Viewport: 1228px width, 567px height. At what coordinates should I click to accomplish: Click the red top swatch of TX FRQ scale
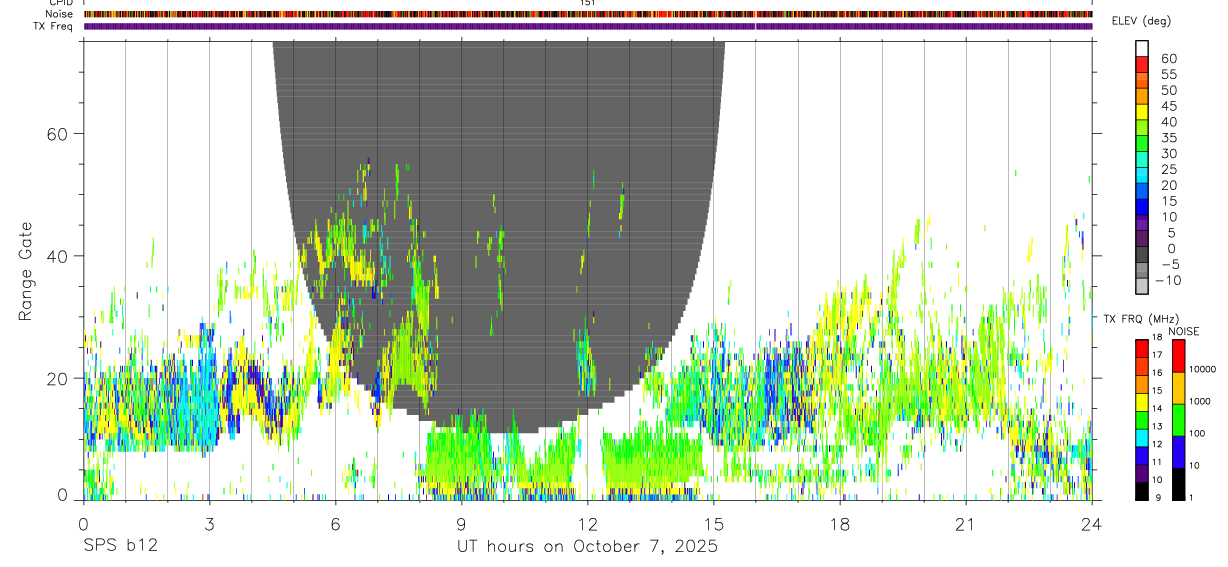(1142, 348)
